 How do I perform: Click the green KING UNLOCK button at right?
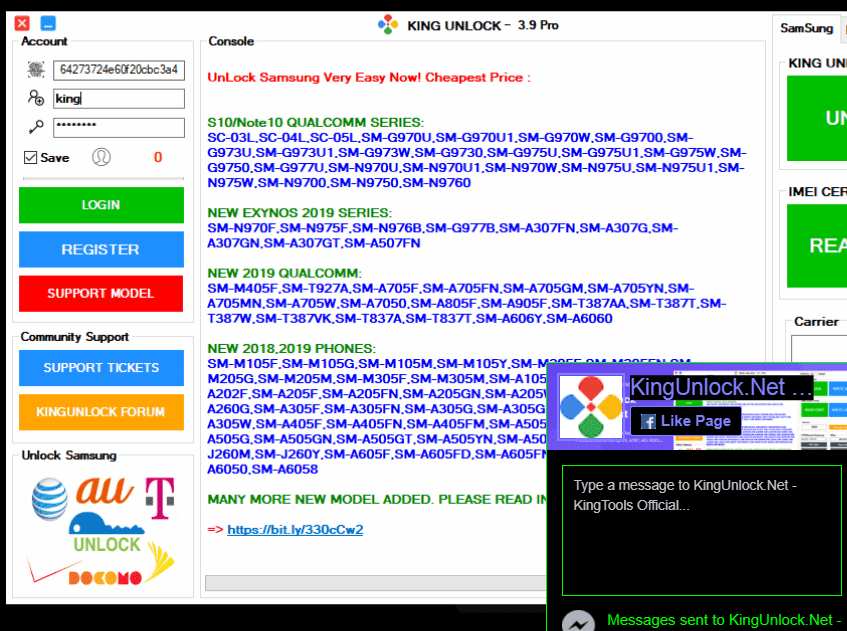click(817, 118)
